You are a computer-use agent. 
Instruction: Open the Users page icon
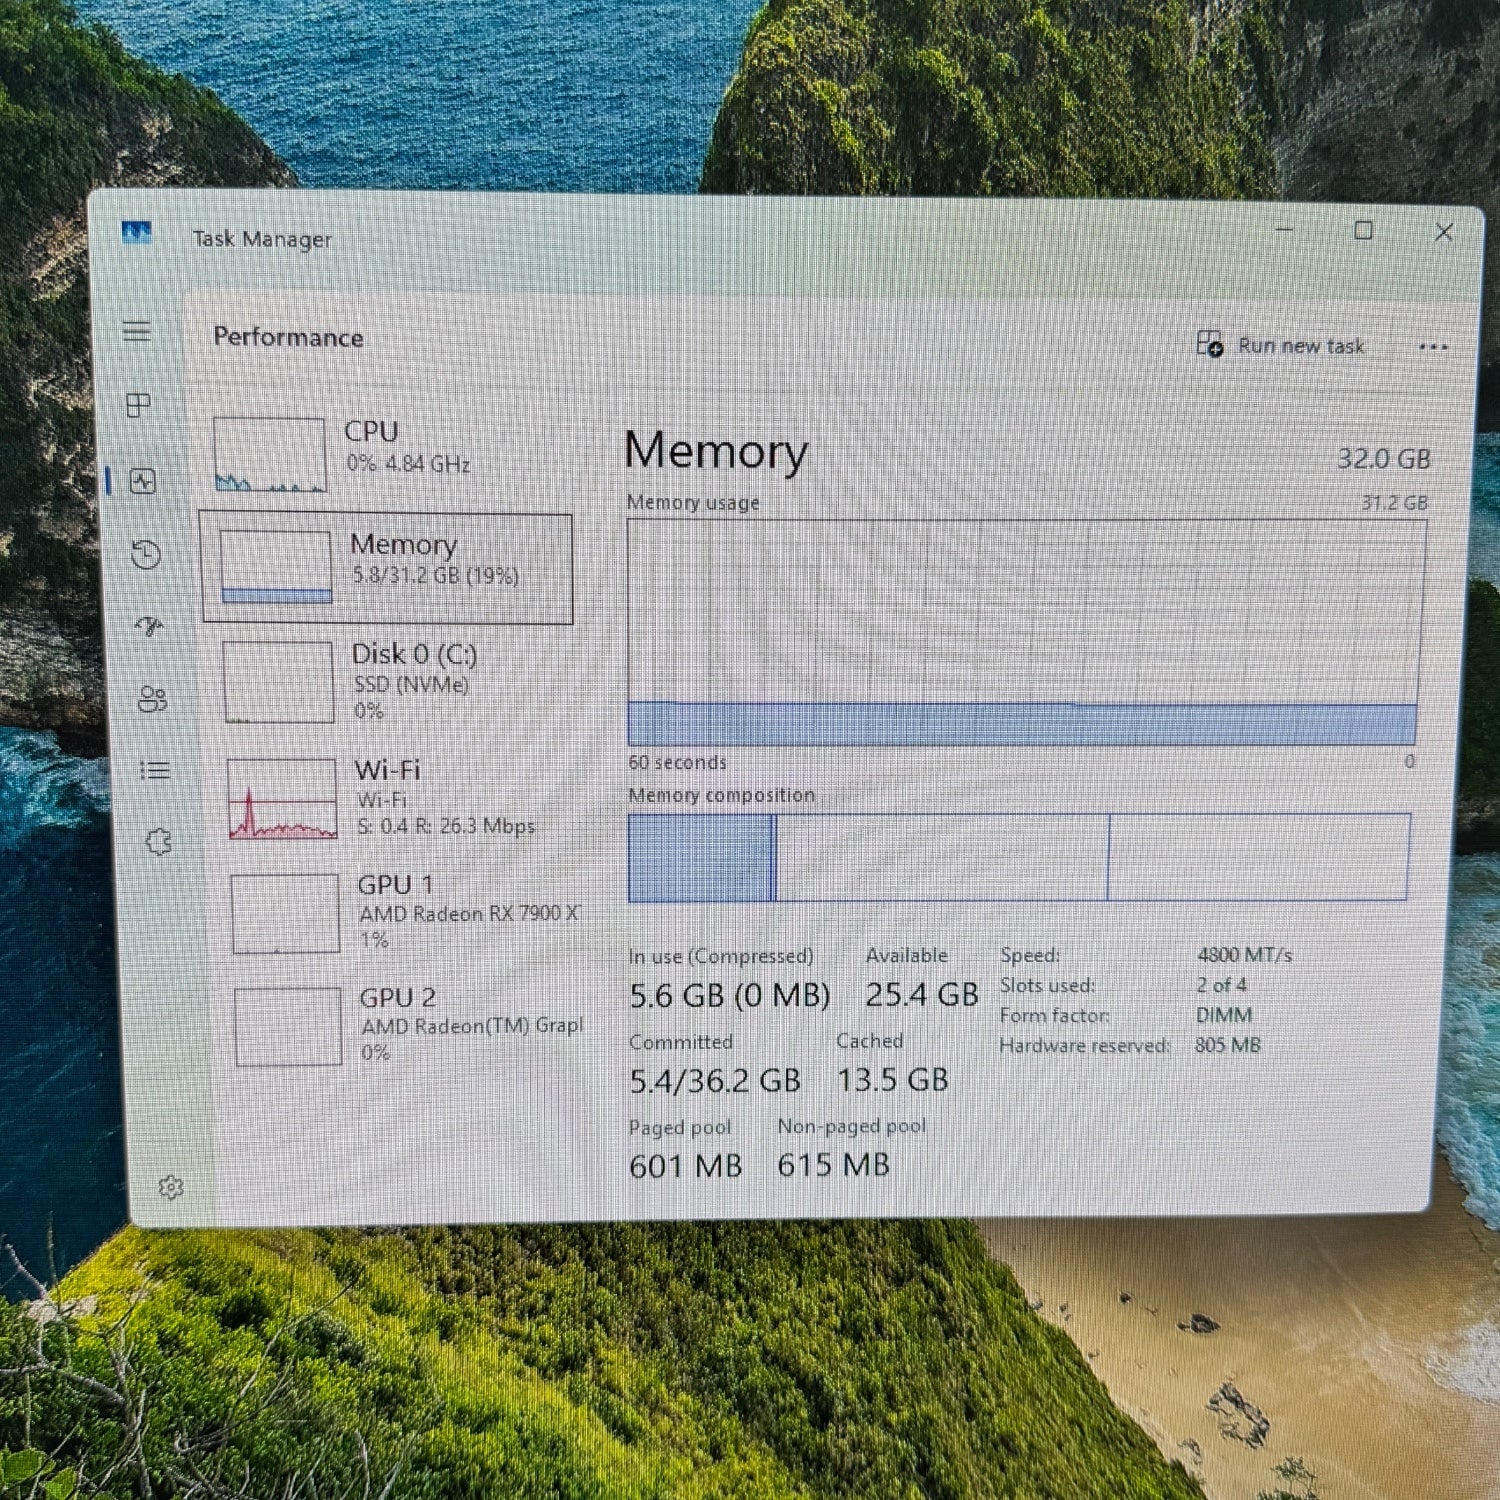(x=152, y=699)
